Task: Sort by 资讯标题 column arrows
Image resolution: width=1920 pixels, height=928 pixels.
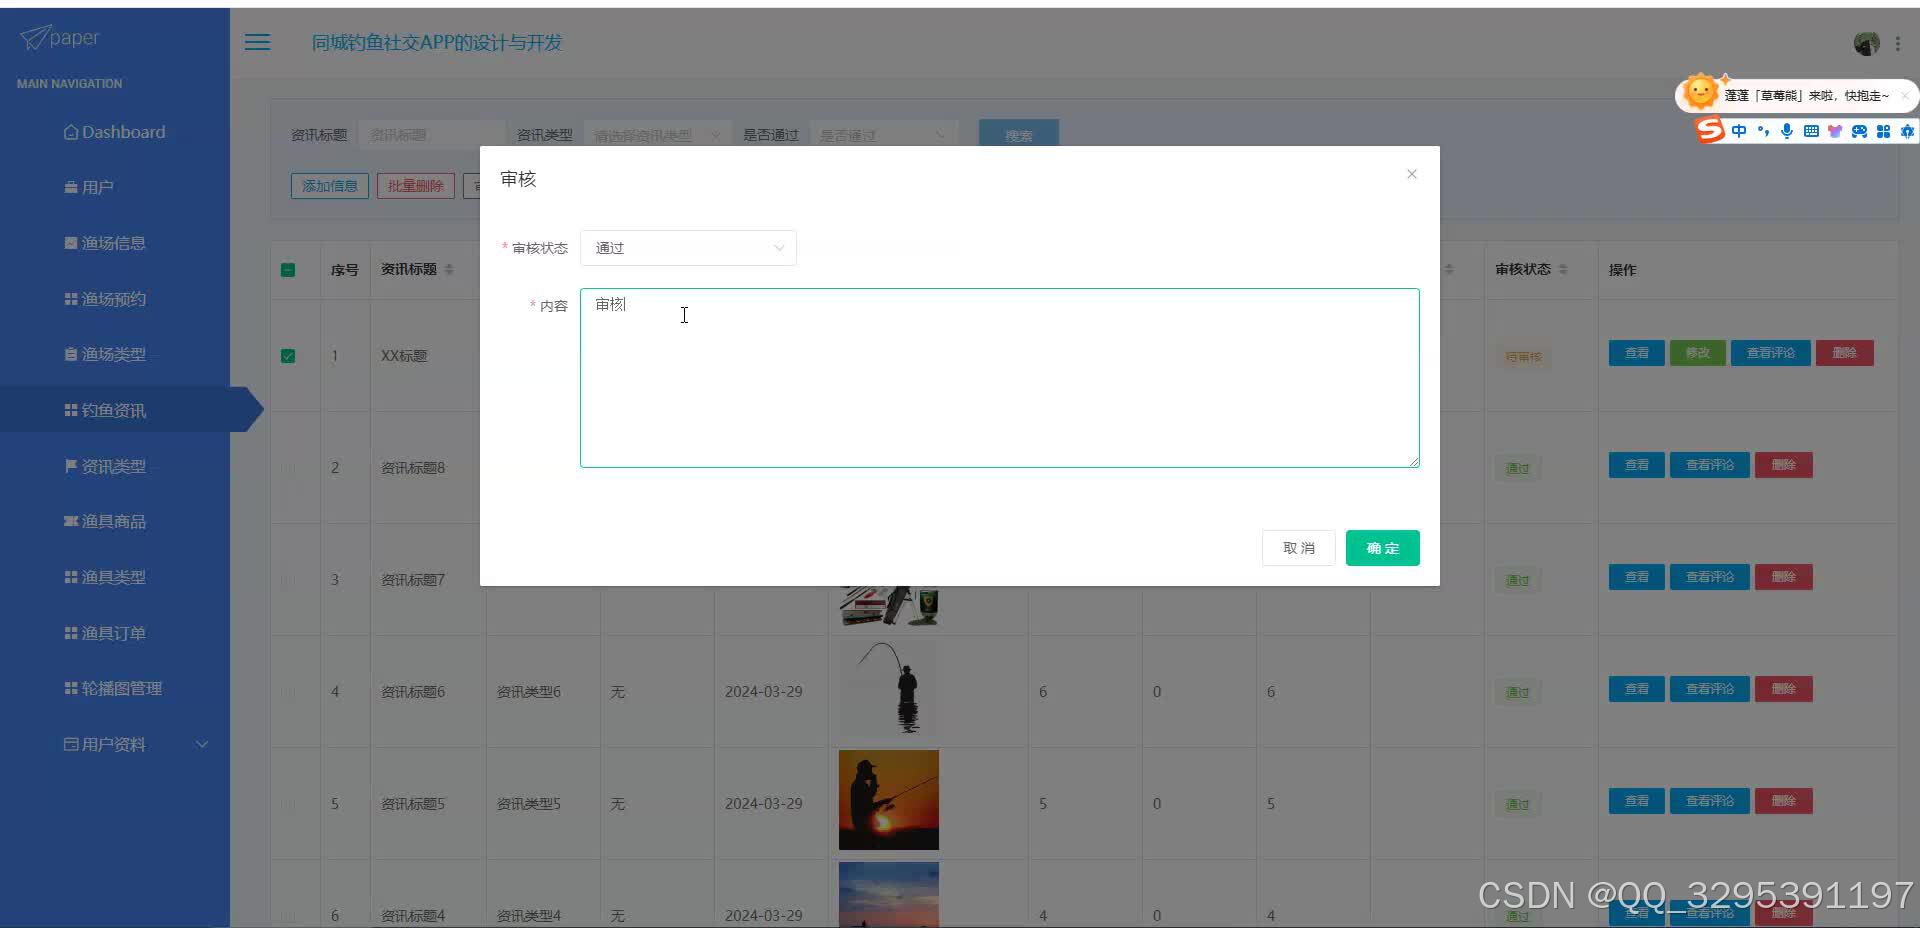Action: [449, 269]
